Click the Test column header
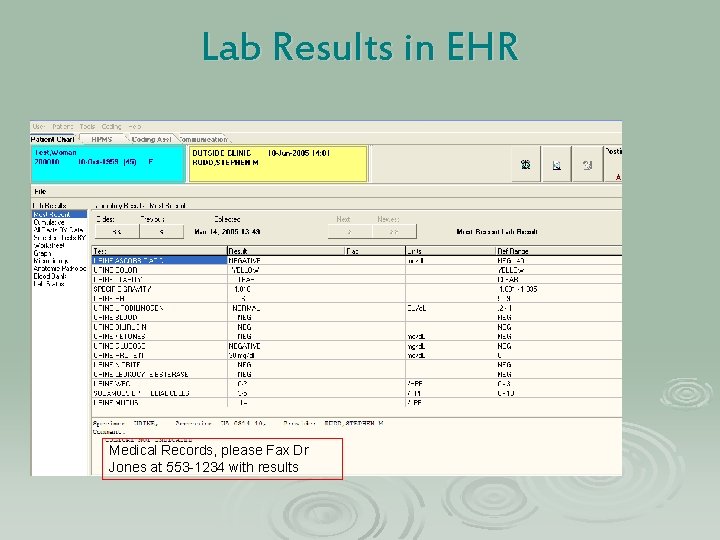 coord(159,251)
